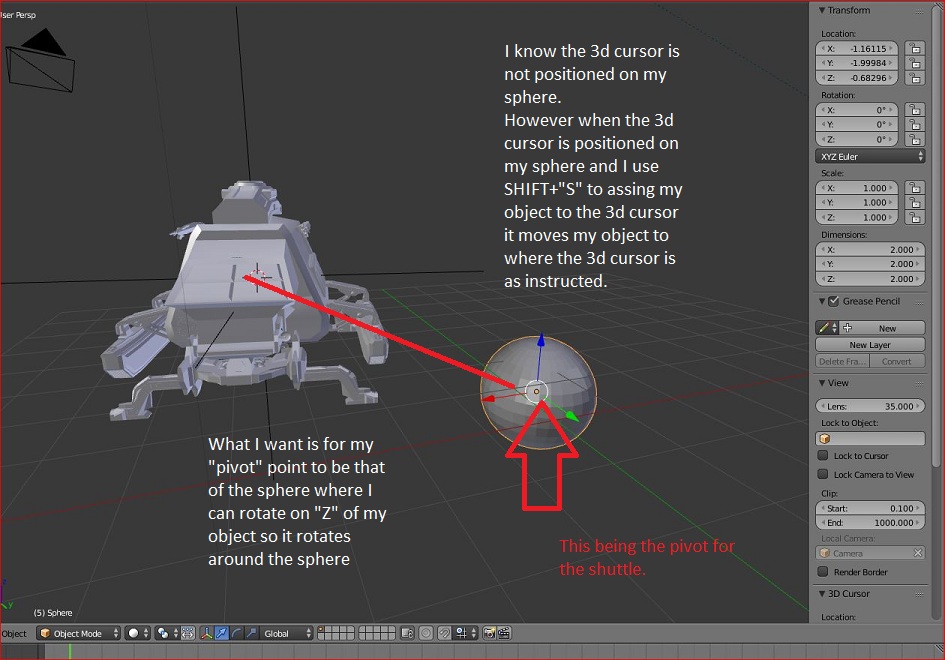
Task: Select the translate manipulator arrow icon
Action: tap(220, 633)
